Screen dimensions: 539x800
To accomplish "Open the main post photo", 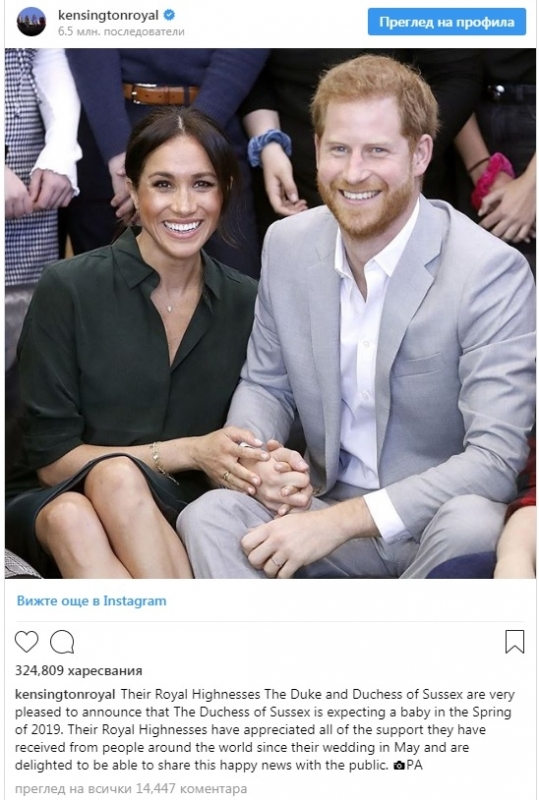I will pyautogui.click(x=271, y=313).
